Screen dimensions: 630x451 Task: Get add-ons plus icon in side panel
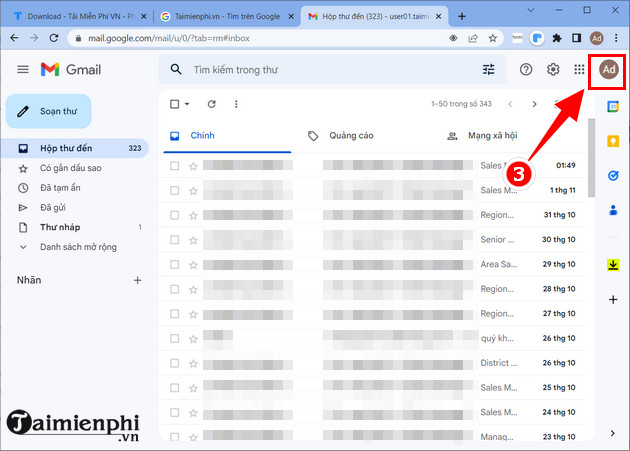(613, 299)
